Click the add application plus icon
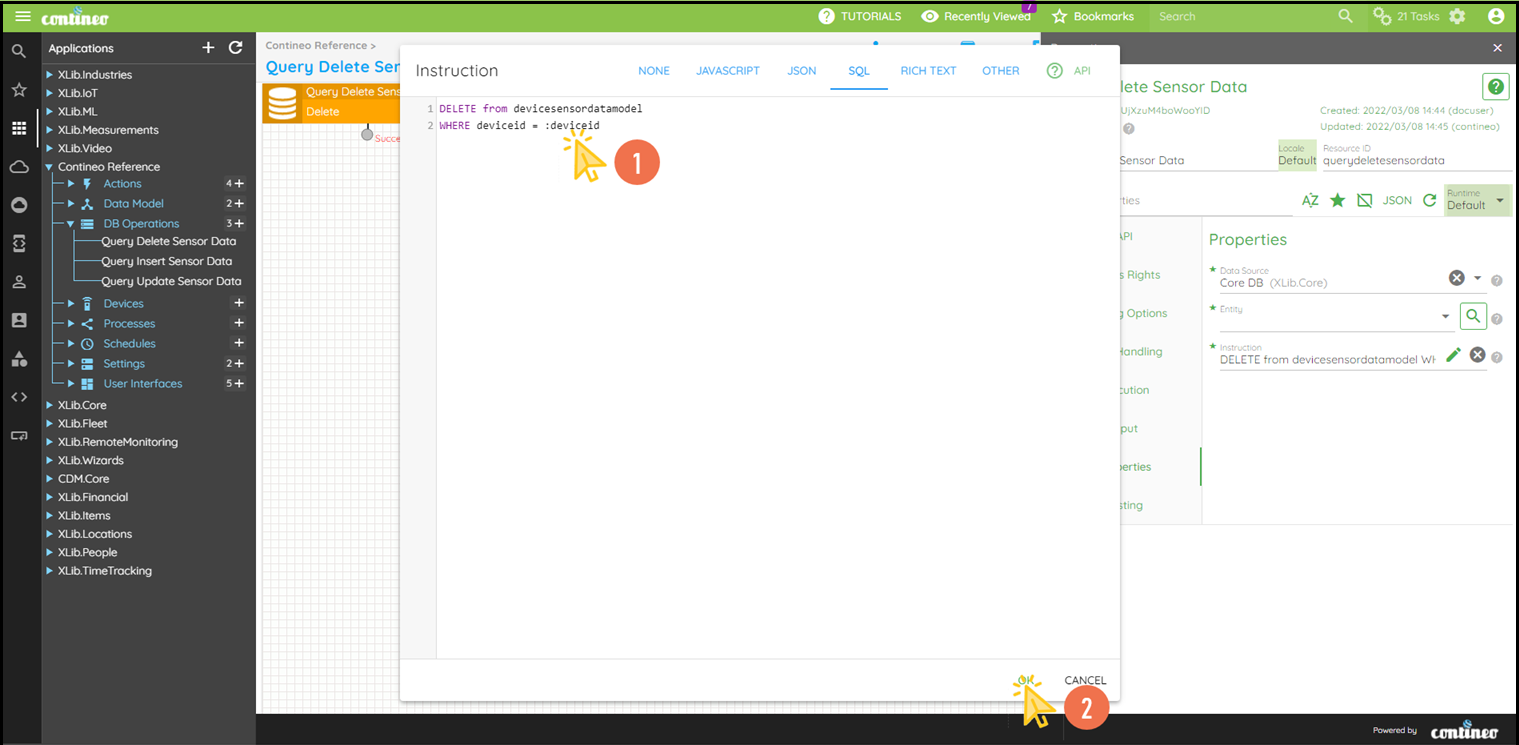This screenshot has height=745, width=1519. point(208,48)
